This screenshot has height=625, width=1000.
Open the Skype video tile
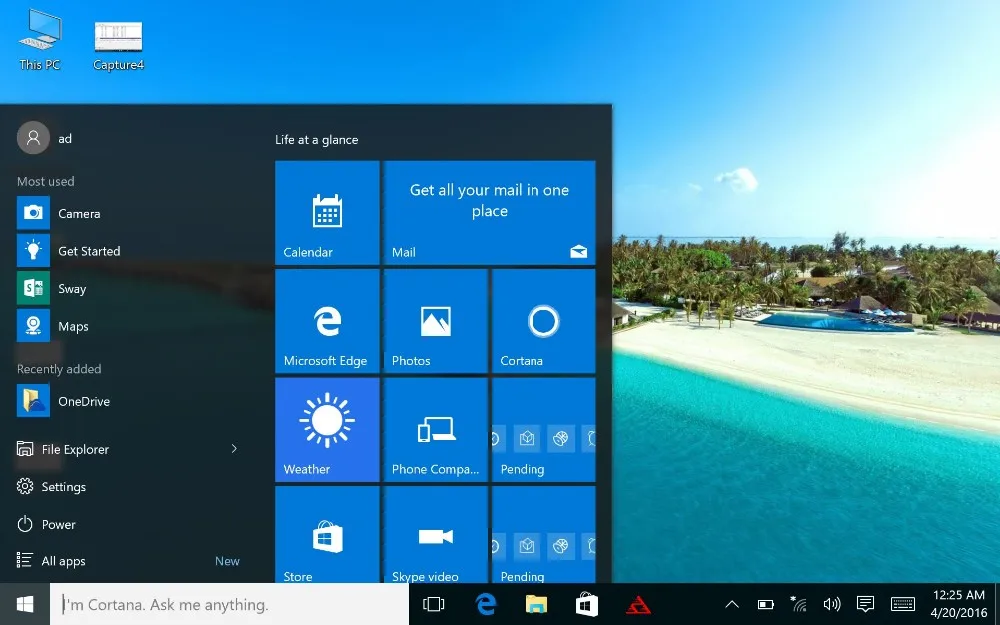(436, 534)
